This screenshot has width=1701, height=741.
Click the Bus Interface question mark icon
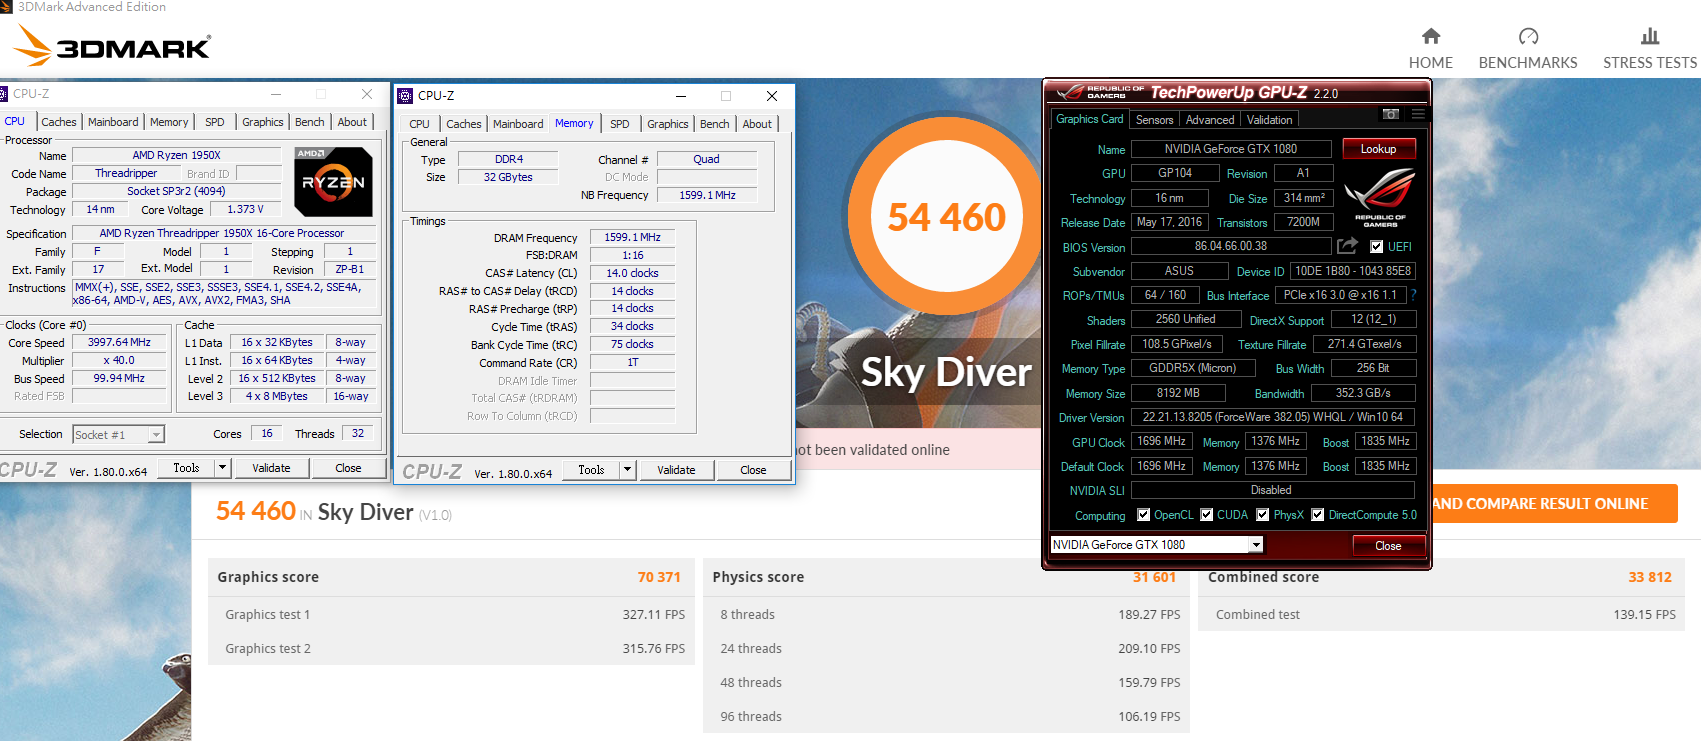tap(1413, 295)
